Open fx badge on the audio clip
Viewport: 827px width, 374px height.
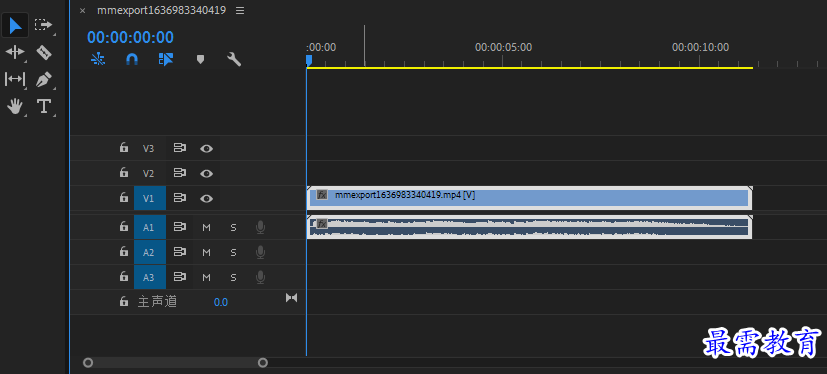tap(322, 223)
